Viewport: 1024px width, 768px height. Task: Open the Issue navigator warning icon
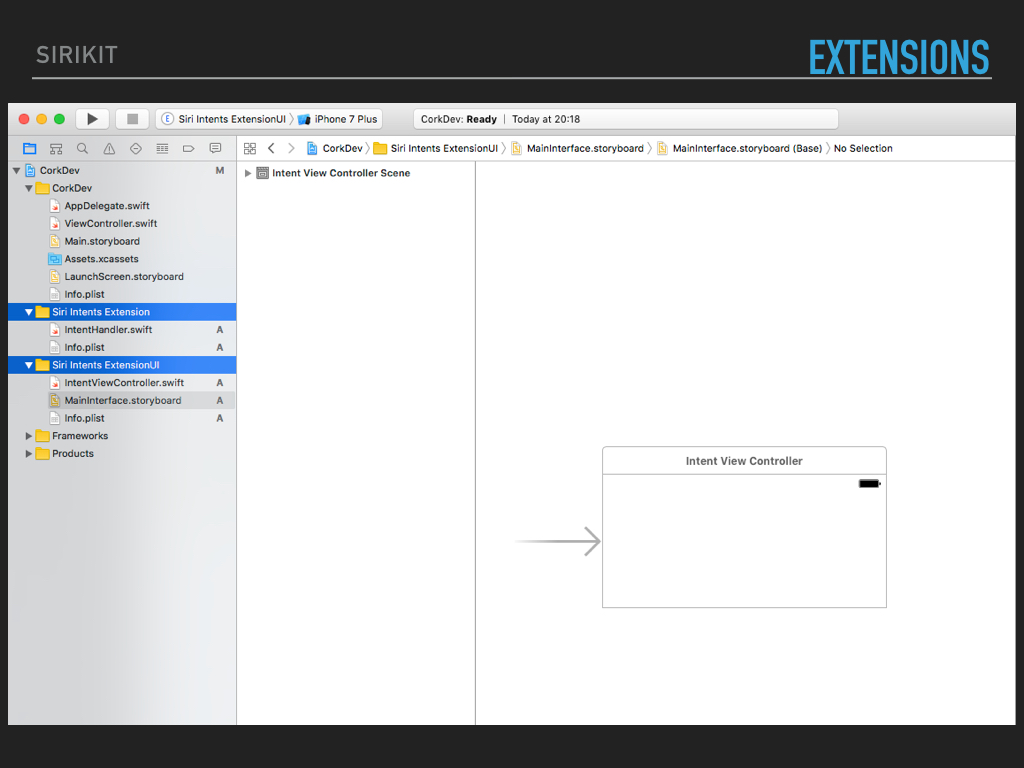point(109,149)
